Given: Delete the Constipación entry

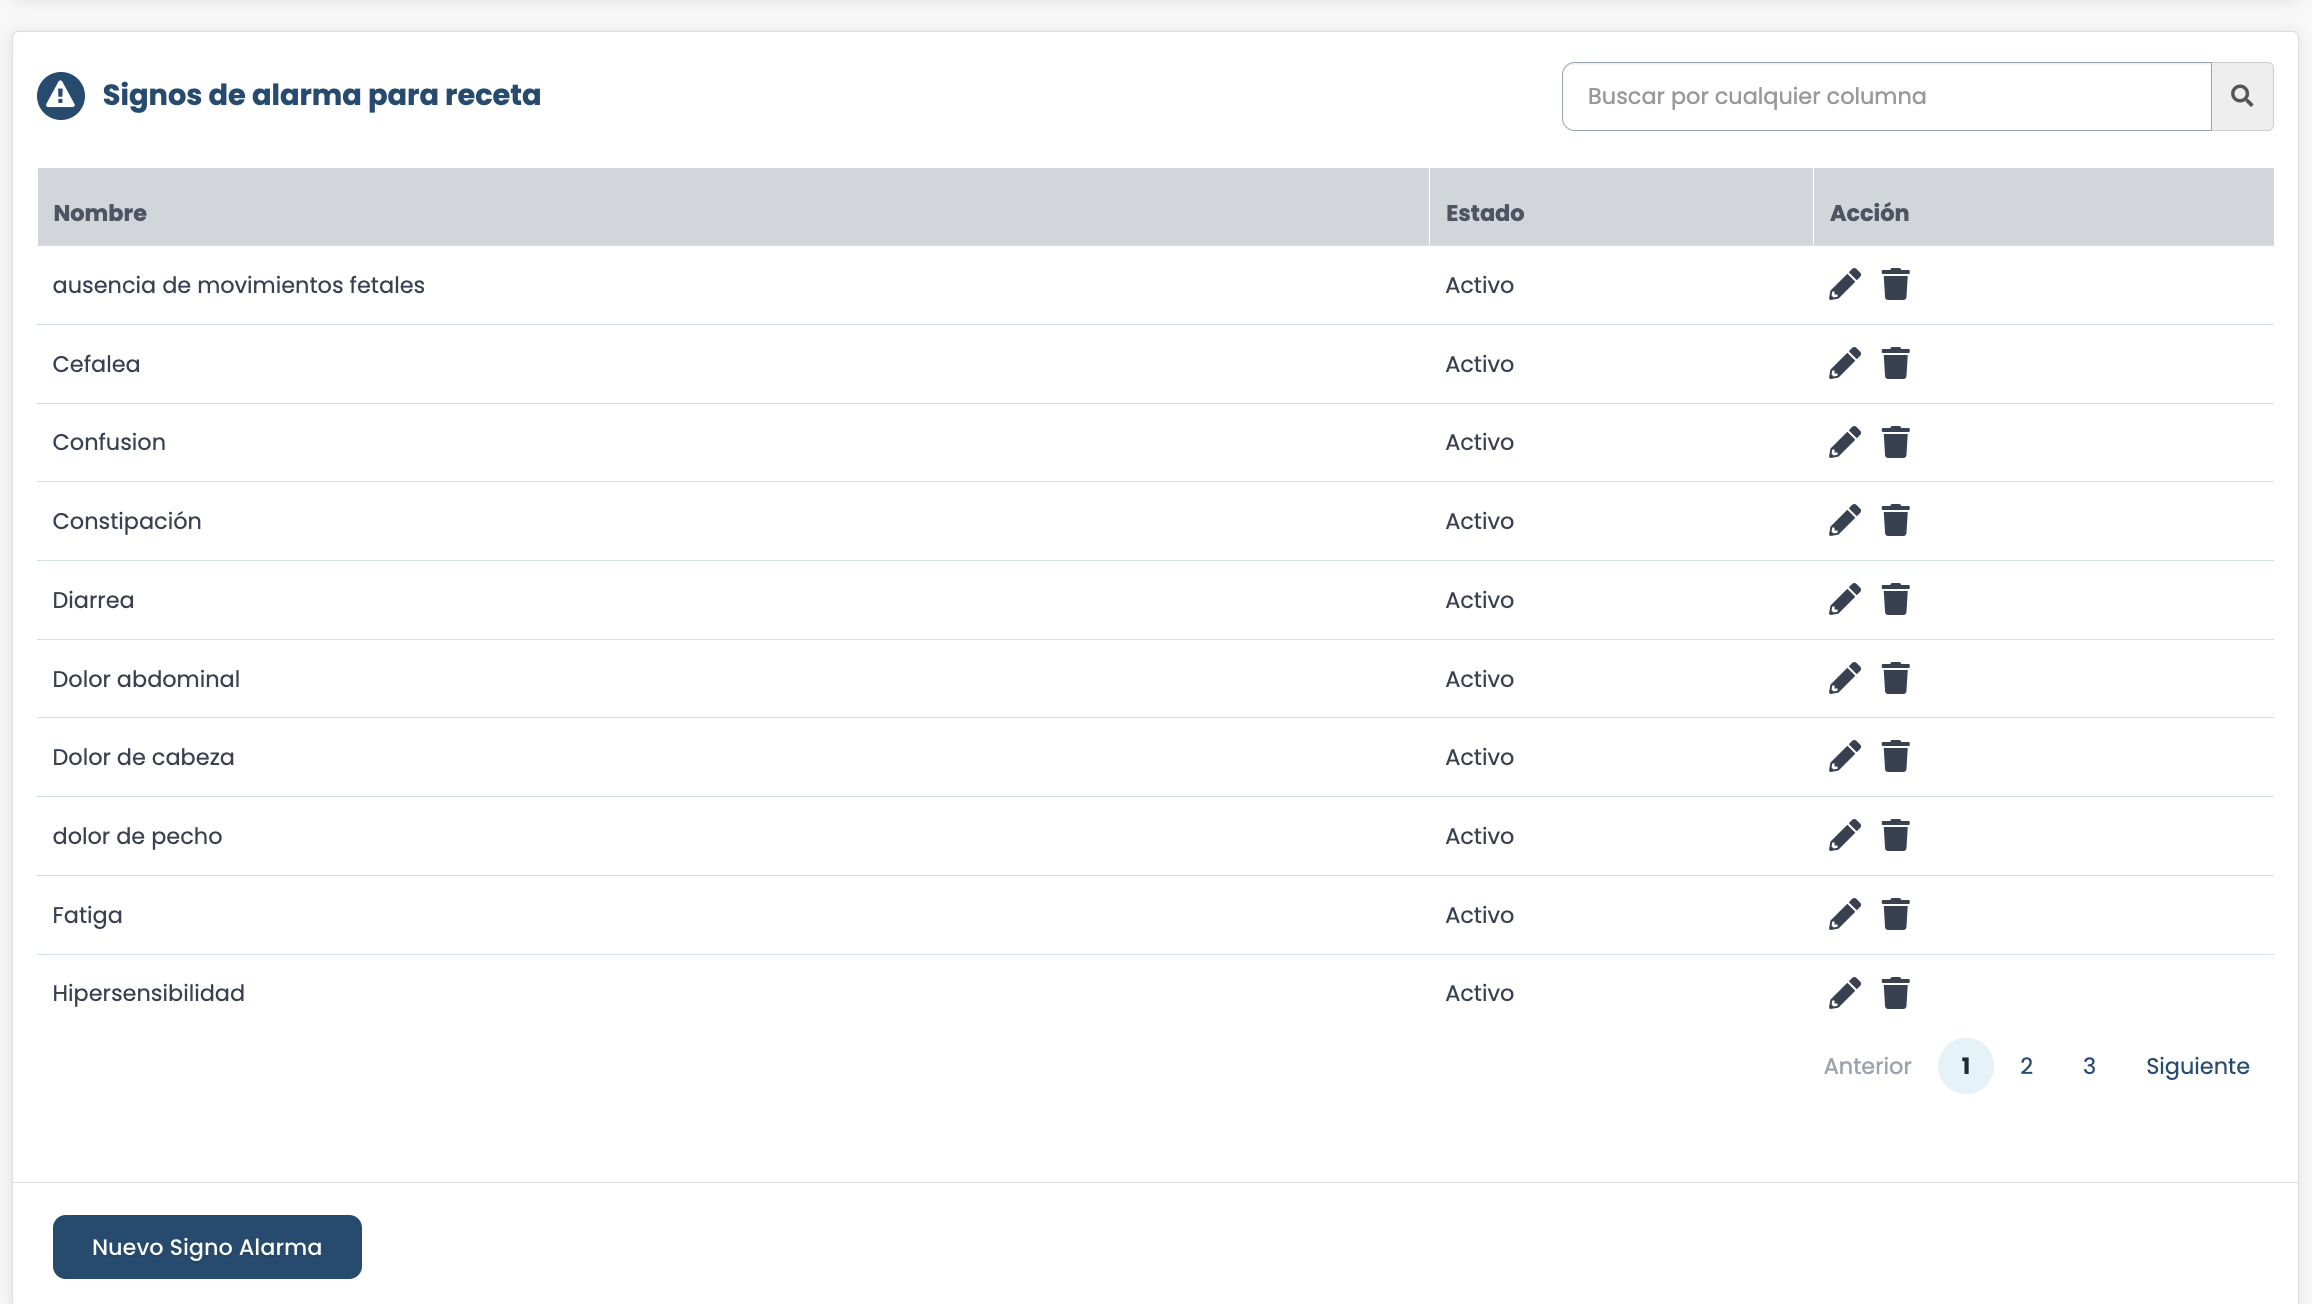Looking at the screenshot, I should coord(1896,521).
